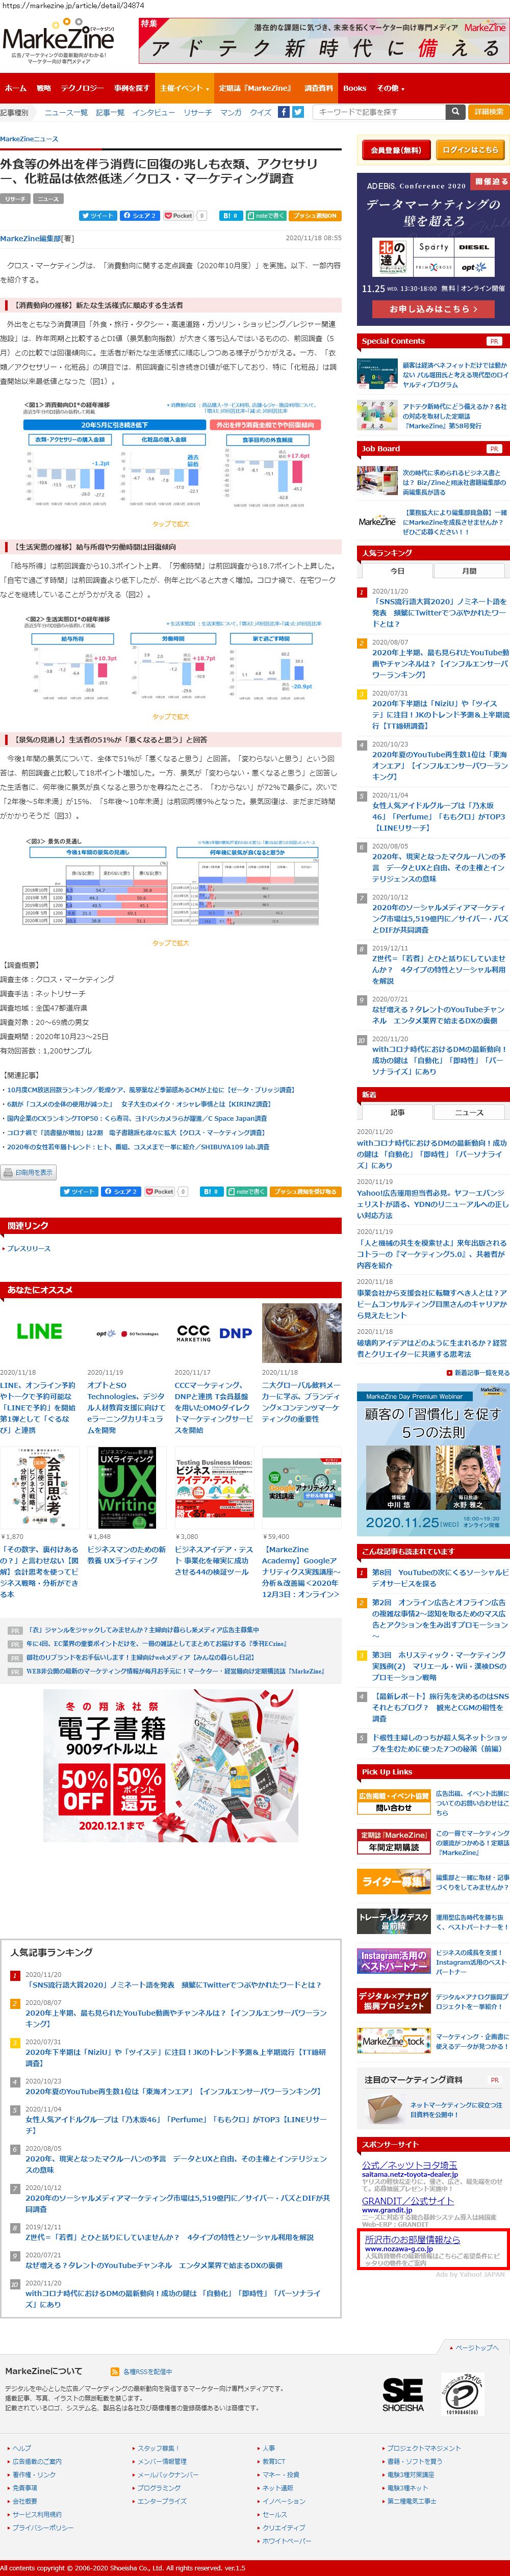510x2576 pixels.
Task: Open the ホーム navigation item
Action: tap(15, 88)
